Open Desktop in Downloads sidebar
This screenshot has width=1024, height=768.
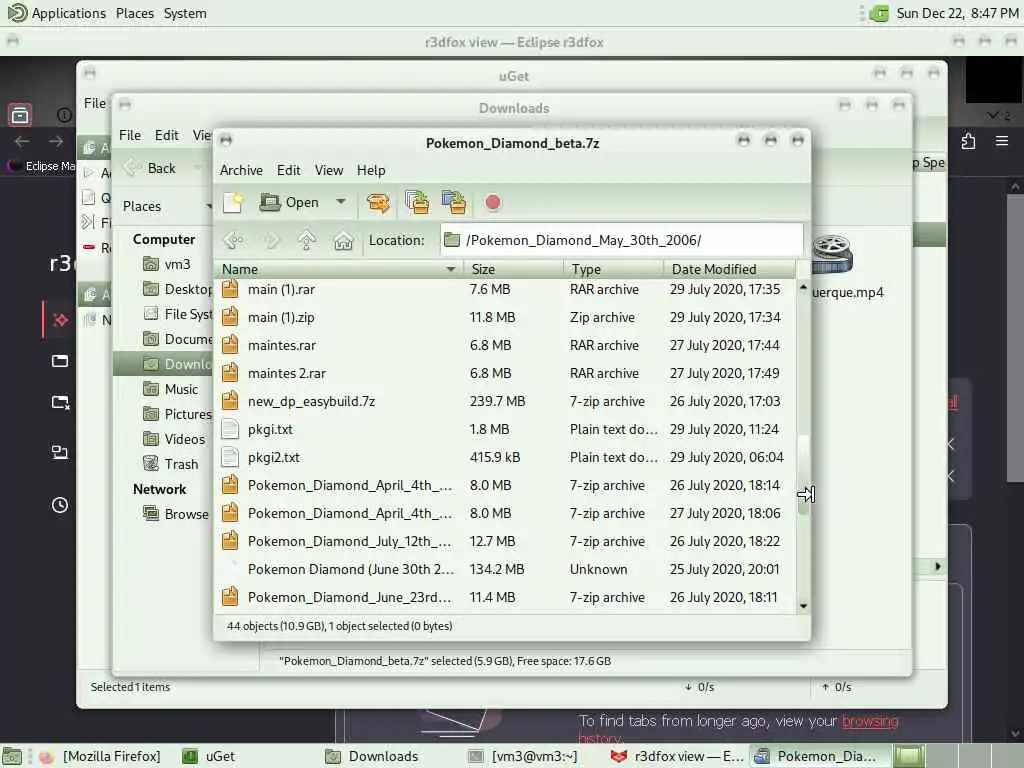tap(178, 289)
